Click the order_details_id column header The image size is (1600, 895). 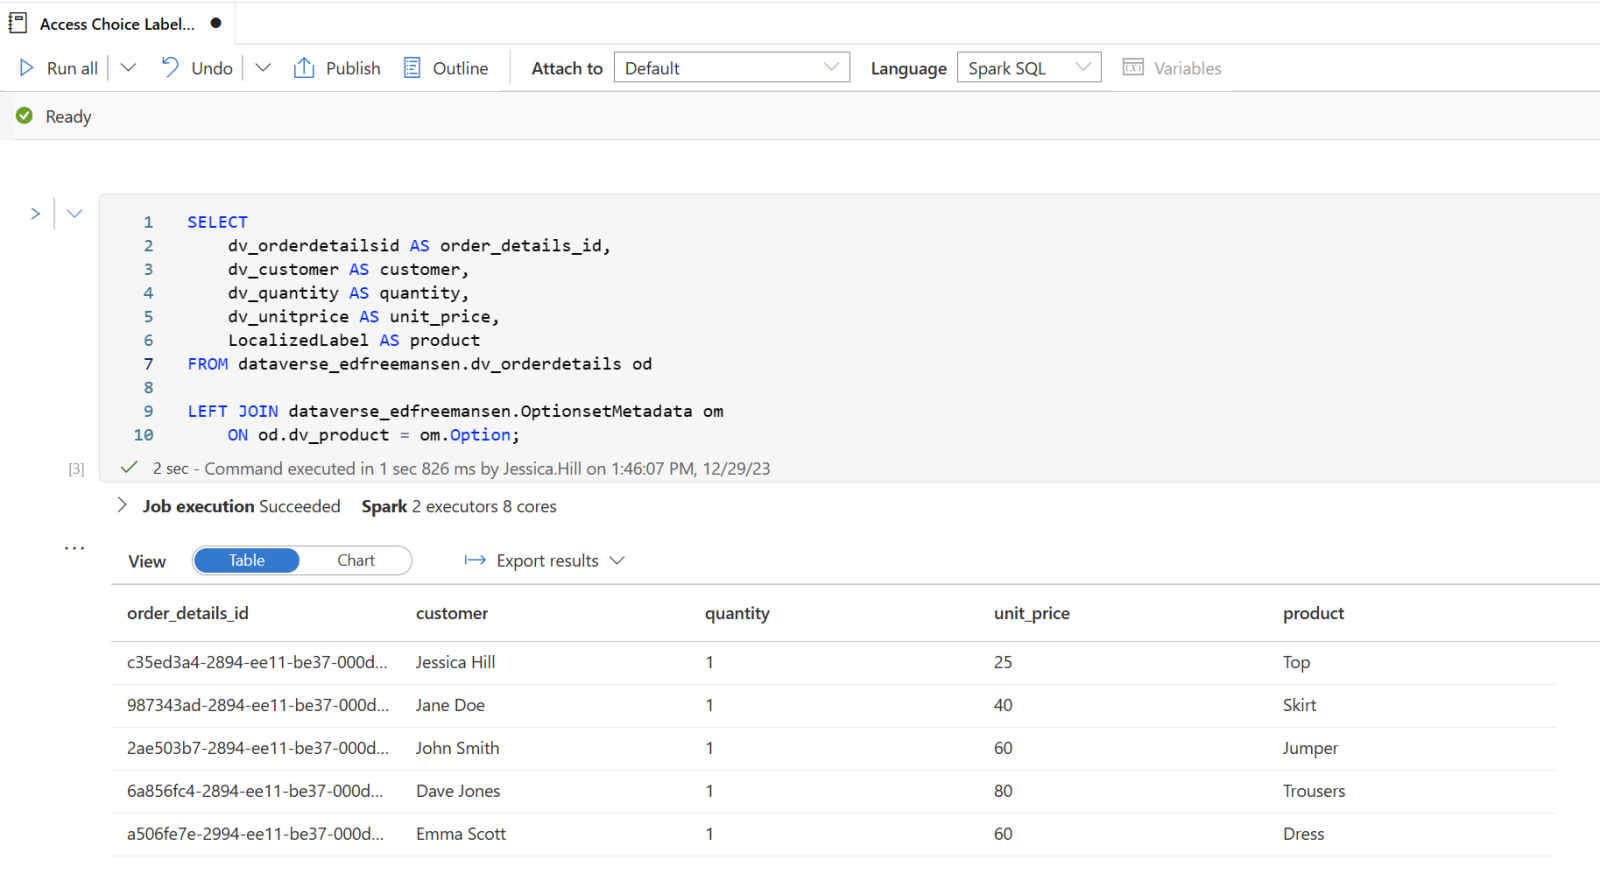tap(188, 613)
